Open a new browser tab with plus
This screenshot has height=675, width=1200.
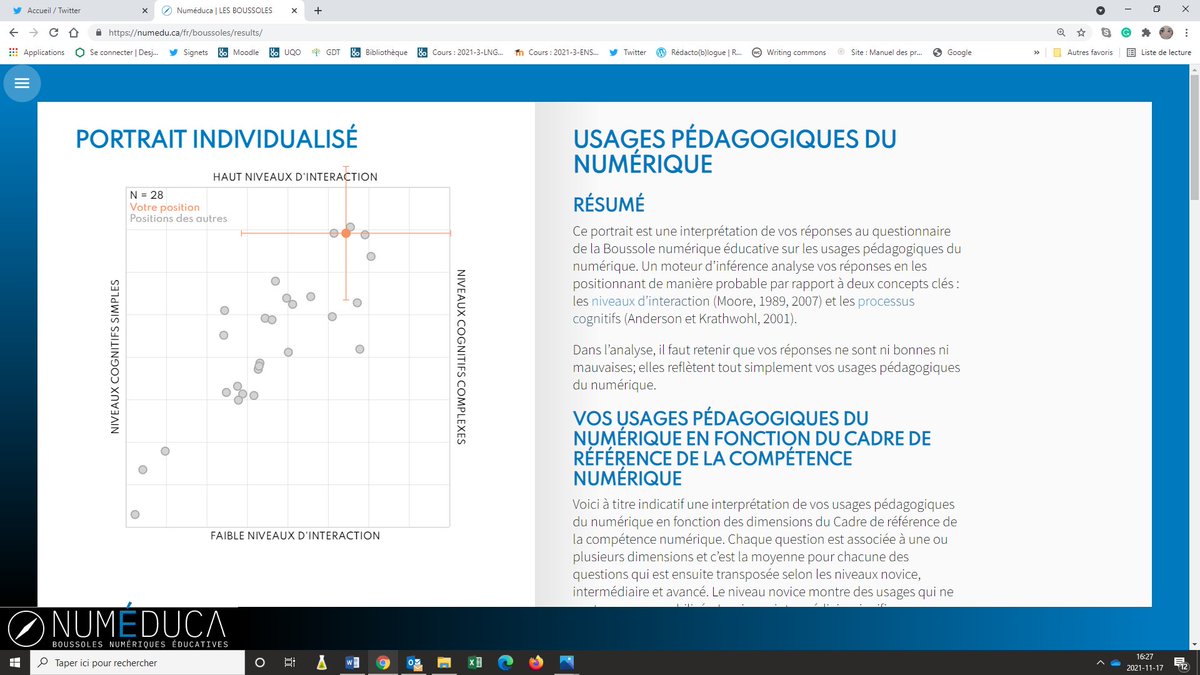pyautogui.click(x=317, y=10)
